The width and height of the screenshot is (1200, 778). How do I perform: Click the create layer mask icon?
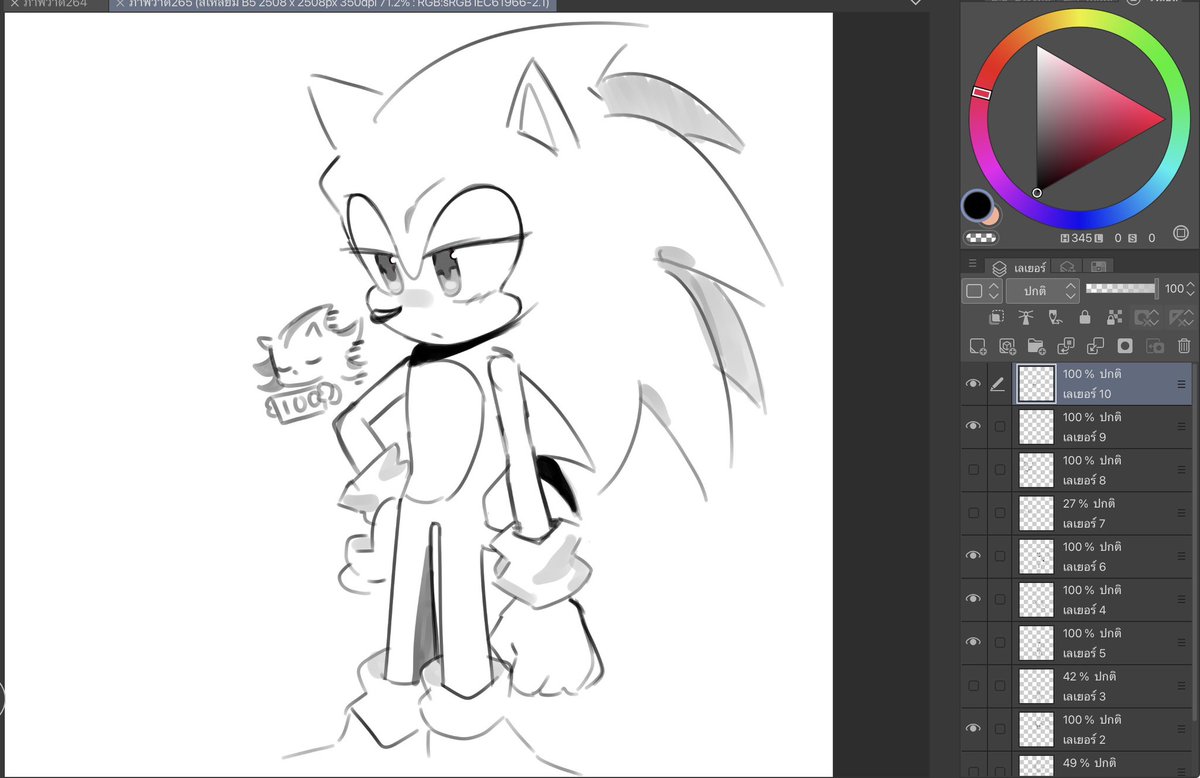coord(1125,346)
